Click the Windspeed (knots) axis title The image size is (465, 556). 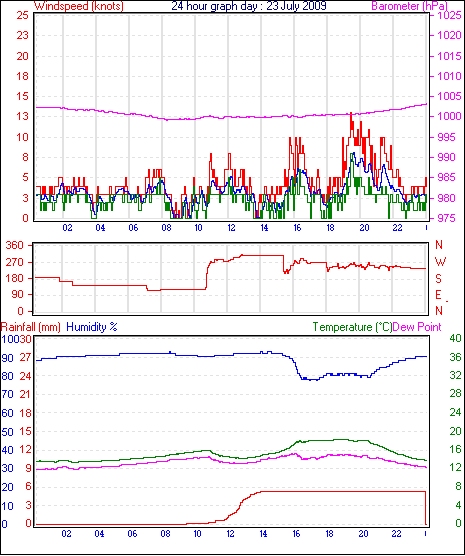[x=79, y=6]
